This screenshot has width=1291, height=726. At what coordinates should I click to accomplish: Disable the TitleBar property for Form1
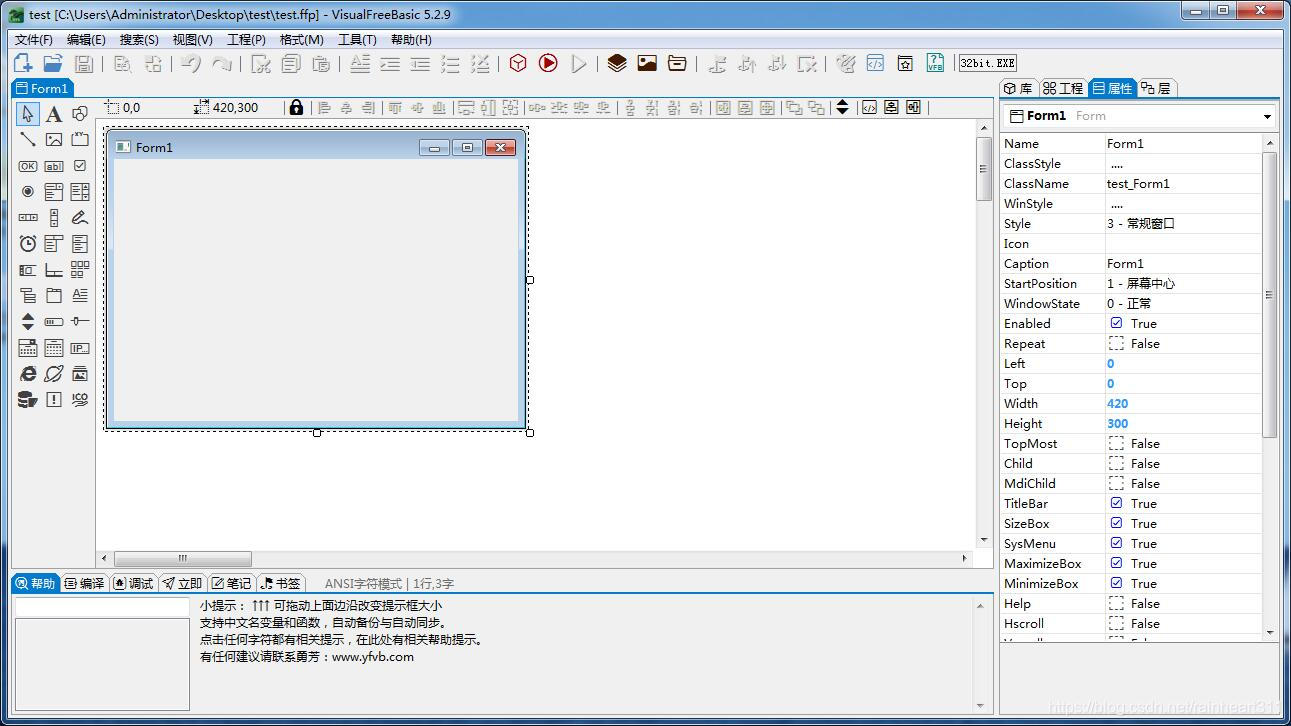1116,503
